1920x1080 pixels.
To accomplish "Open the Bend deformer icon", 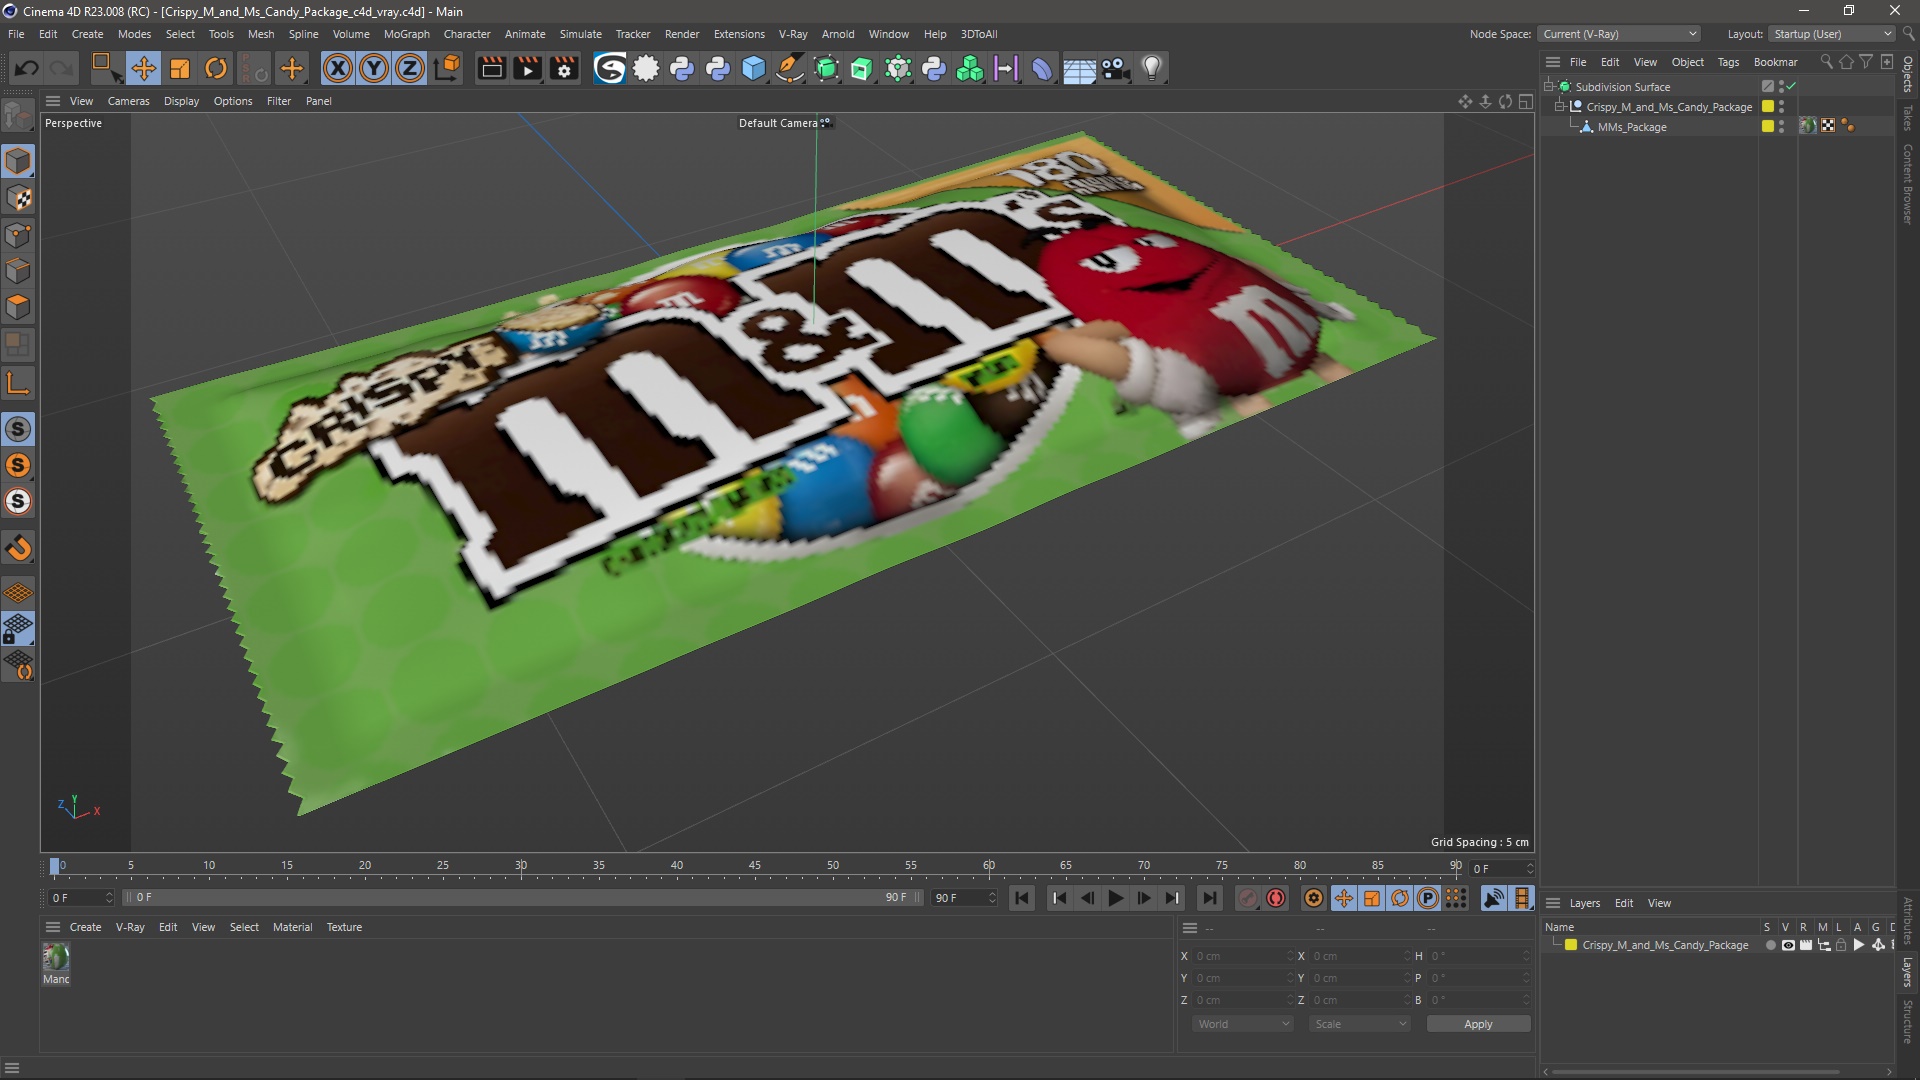I will point(1042,68).
